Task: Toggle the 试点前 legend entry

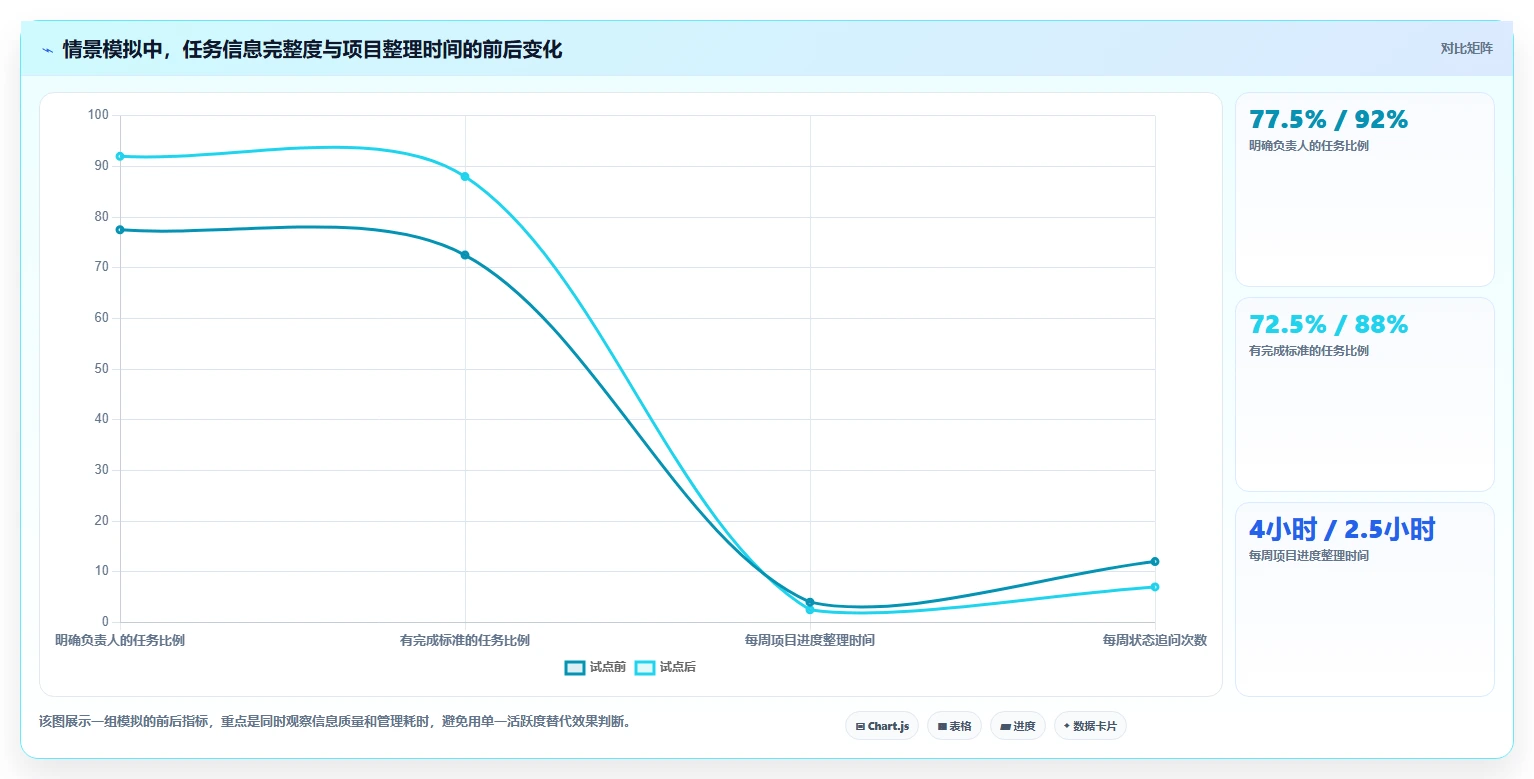Action: (595, 668)
